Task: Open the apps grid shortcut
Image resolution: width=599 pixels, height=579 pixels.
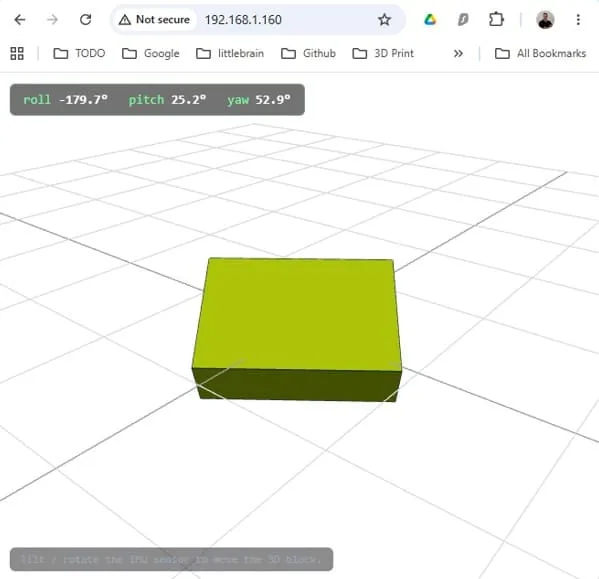Action: (x=17, y=53)
